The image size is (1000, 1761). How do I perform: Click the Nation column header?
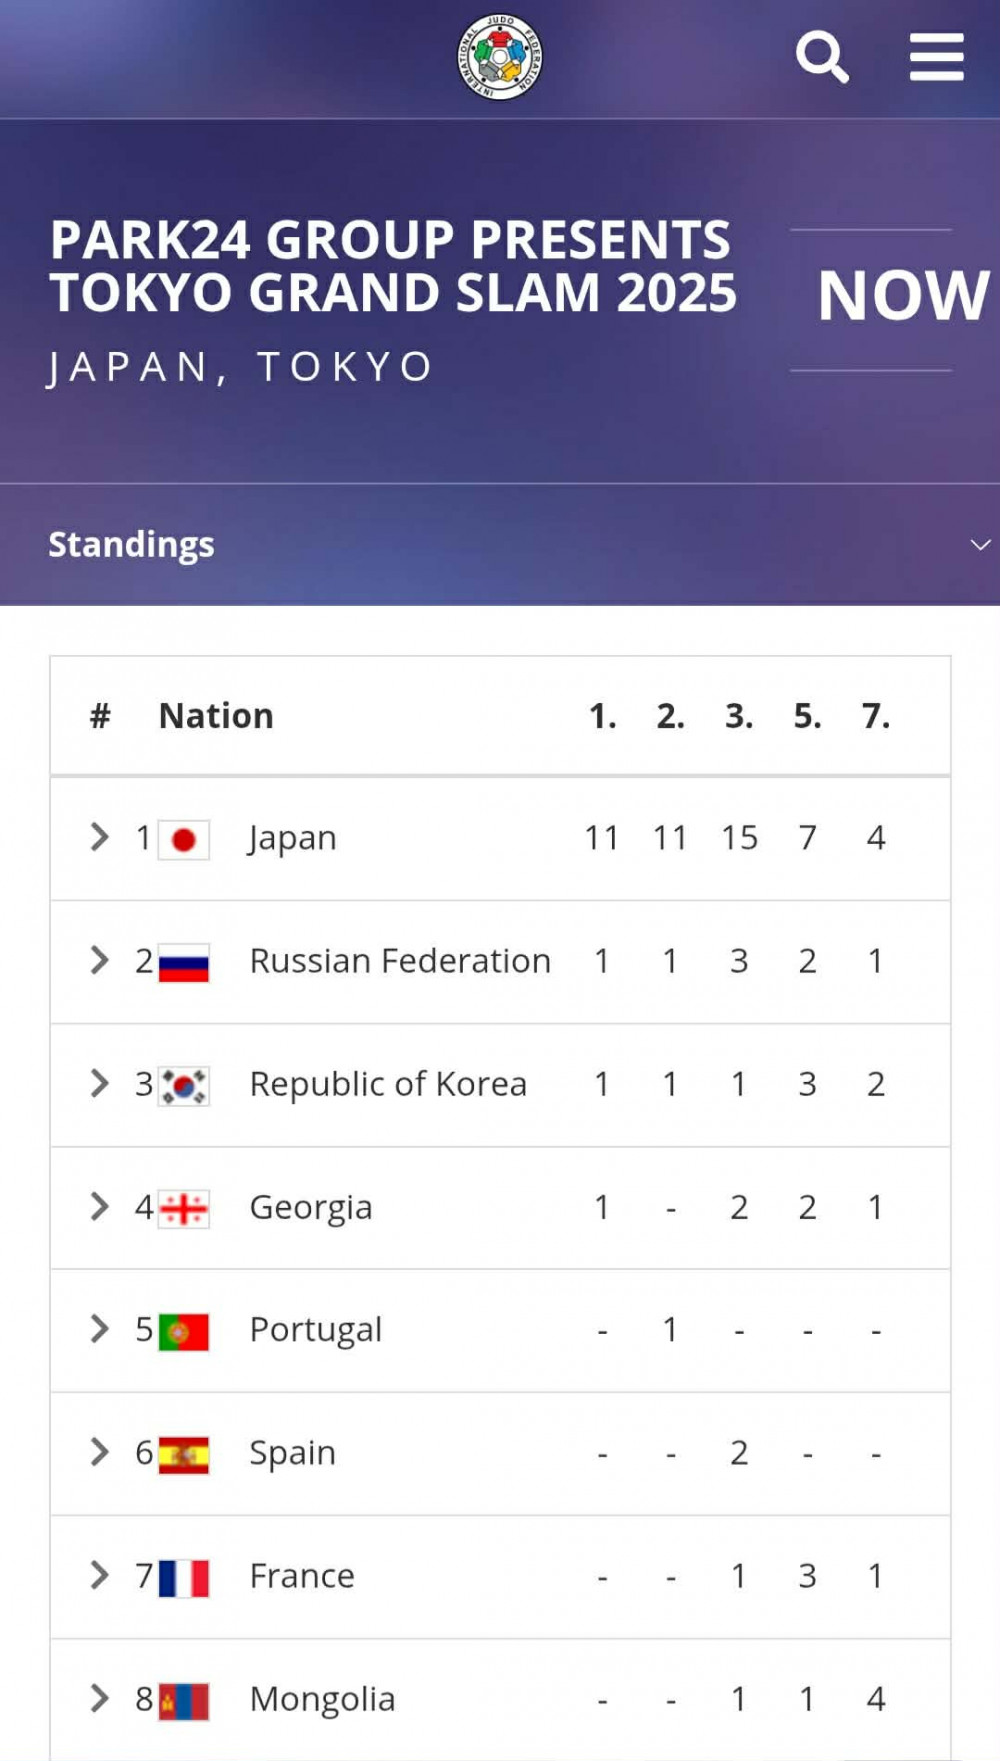(216, 716)
